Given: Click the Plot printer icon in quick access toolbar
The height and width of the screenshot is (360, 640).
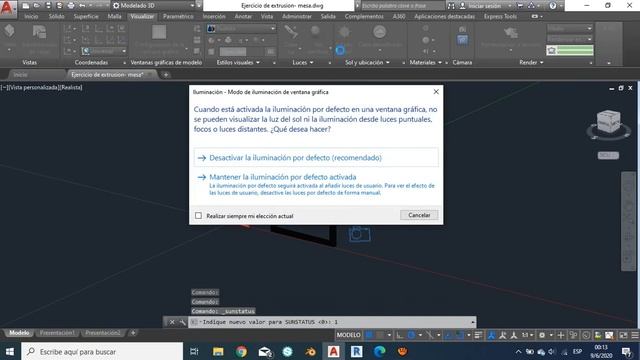Looking at the screenshot, I should coord(71,6).
